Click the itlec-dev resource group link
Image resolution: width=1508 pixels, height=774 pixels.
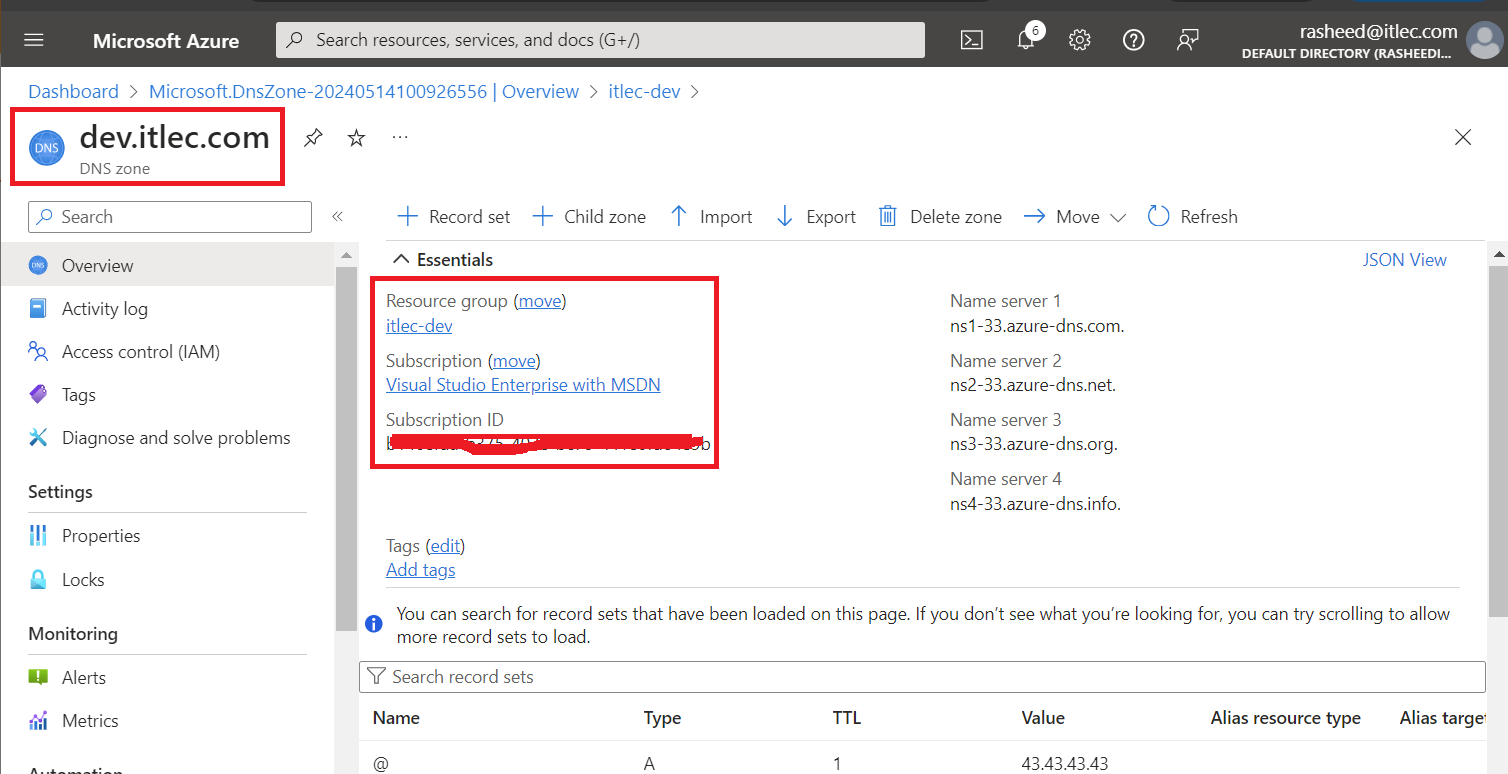coord(419,325)
